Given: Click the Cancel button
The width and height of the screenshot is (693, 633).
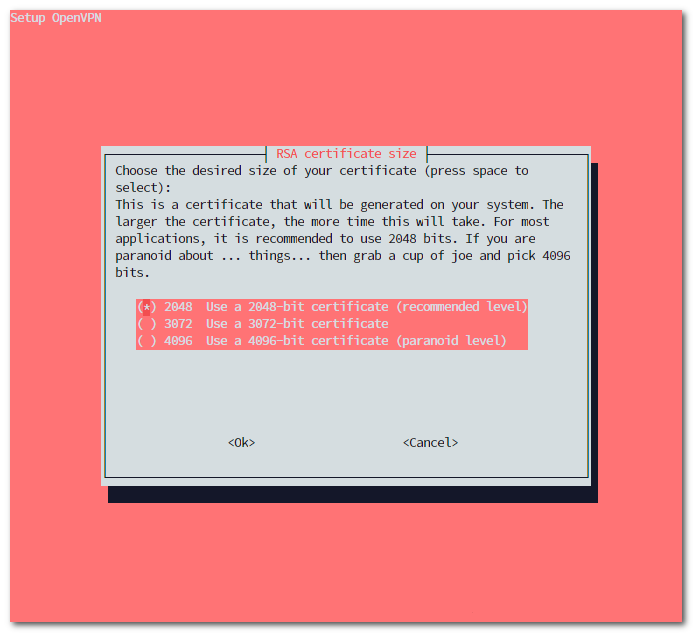Looking at the screenshot, I should tap(430, 442).
